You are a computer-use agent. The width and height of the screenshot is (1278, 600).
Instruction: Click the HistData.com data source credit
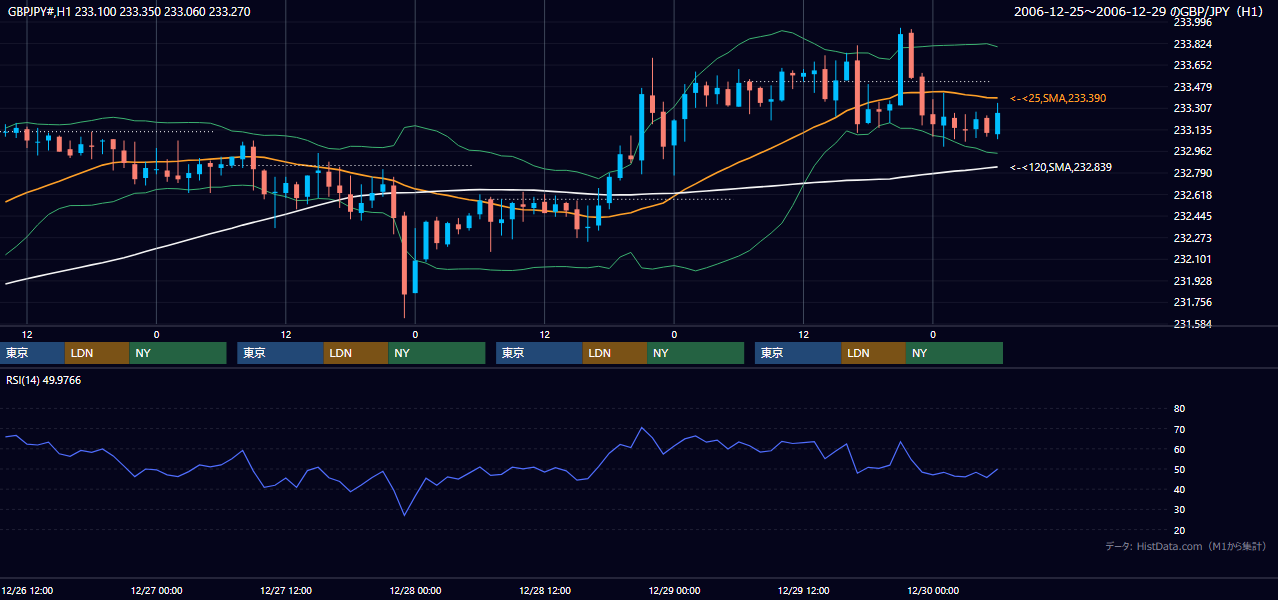(x=1186, y=546)
